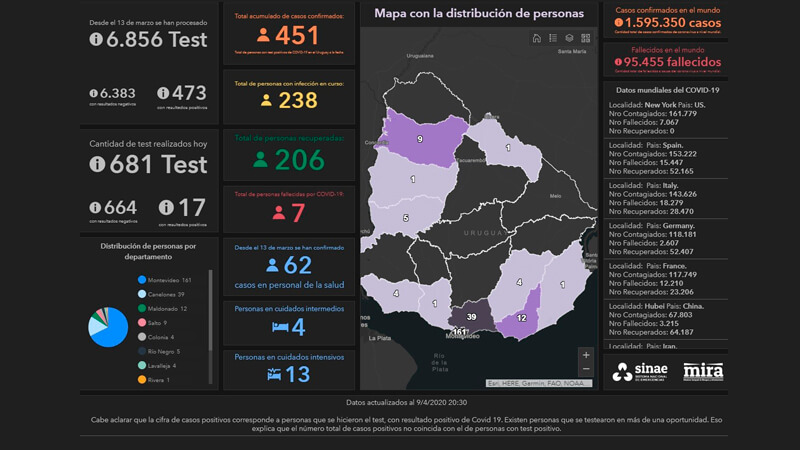
Task: Click the Esri, HERE, Garmin attribution
Action: point(539,383)
